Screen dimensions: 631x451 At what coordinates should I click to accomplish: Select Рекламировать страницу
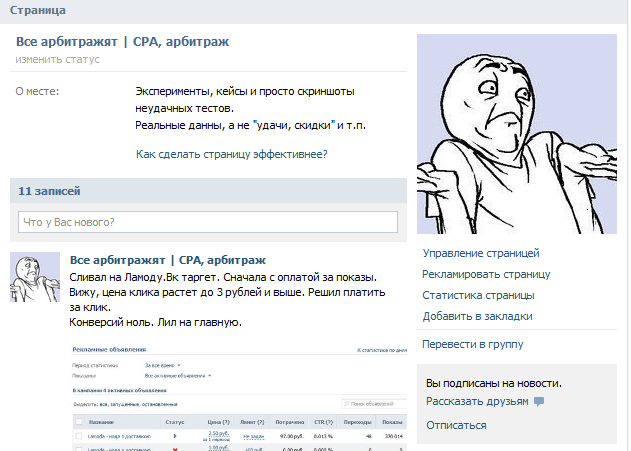point(486,274)
